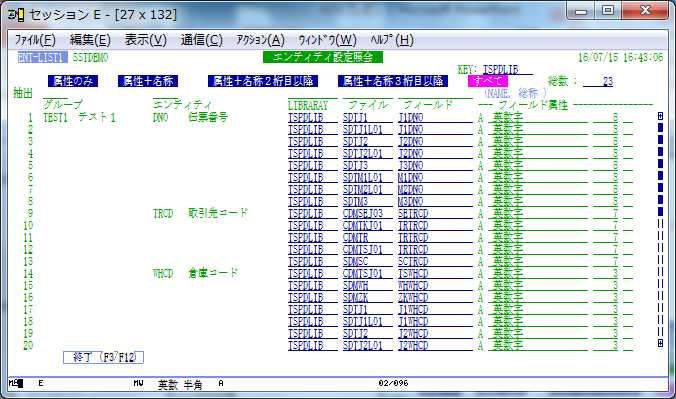
Task: Click the 02/096 cursor position in status bar
Action: pyautogui.click(x=393, y=383)
